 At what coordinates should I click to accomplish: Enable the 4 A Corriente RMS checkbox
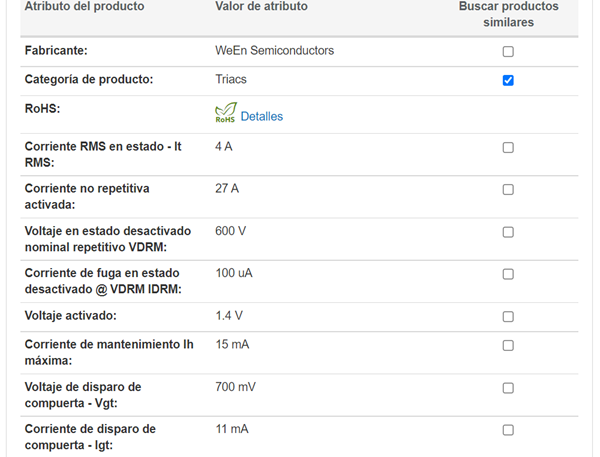click(x=508, y=148)
